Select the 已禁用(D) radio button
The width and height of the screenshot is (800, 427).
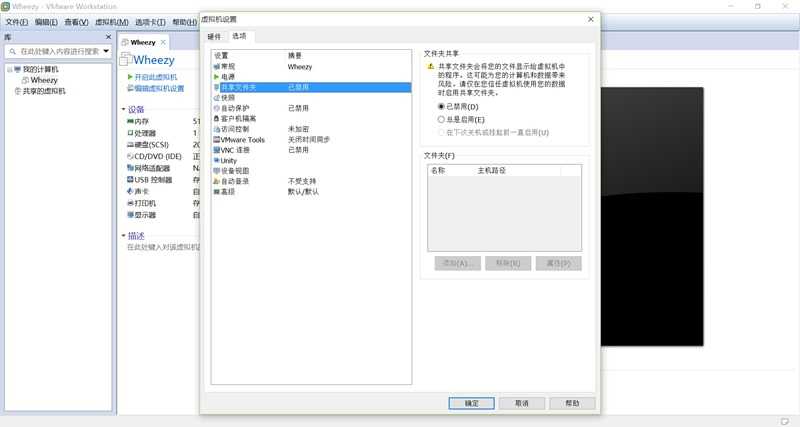coord(441,107)
